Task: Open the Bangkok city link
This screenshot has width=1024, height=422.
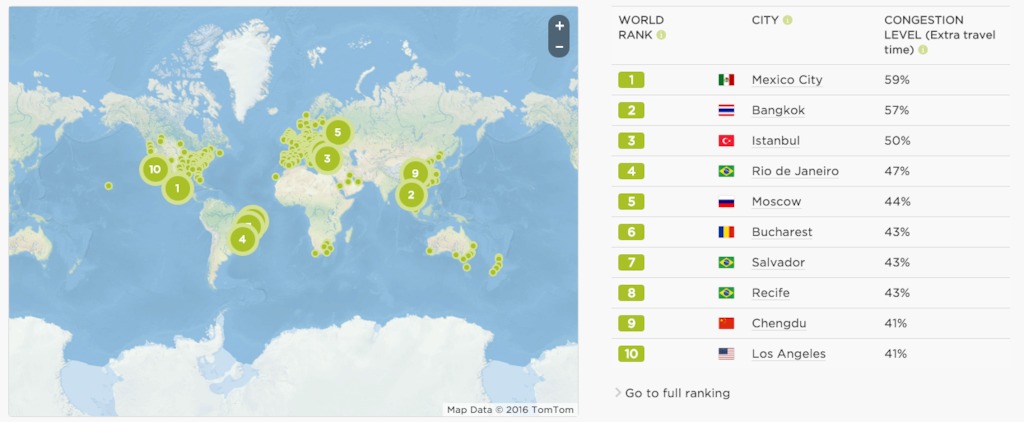Action: pos(778,110)
